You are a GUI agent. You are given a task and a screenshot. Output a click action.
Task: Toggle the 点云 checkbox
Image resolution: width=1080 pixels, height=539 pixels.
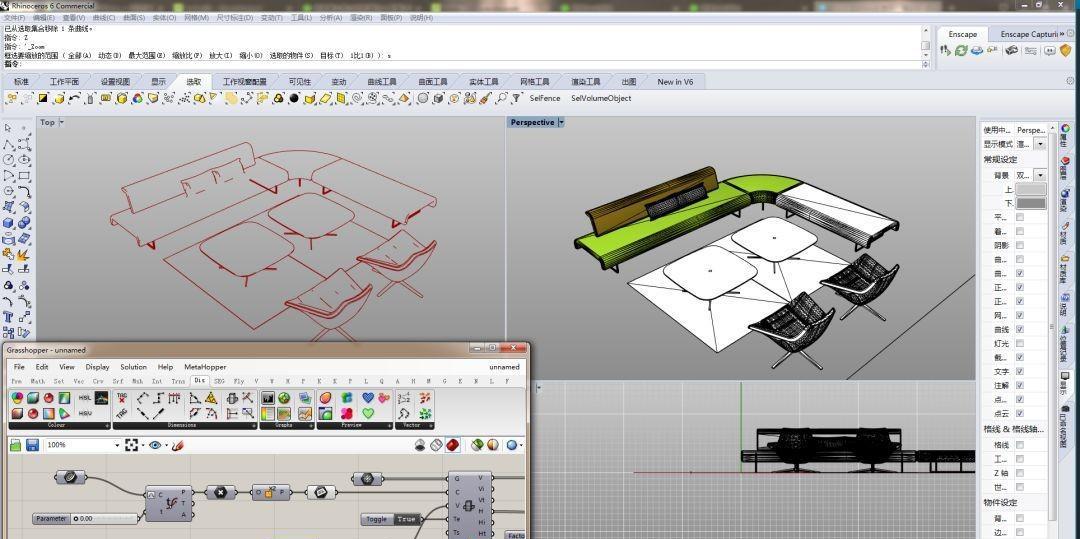pyautogui.click(x=1020, y=414)
